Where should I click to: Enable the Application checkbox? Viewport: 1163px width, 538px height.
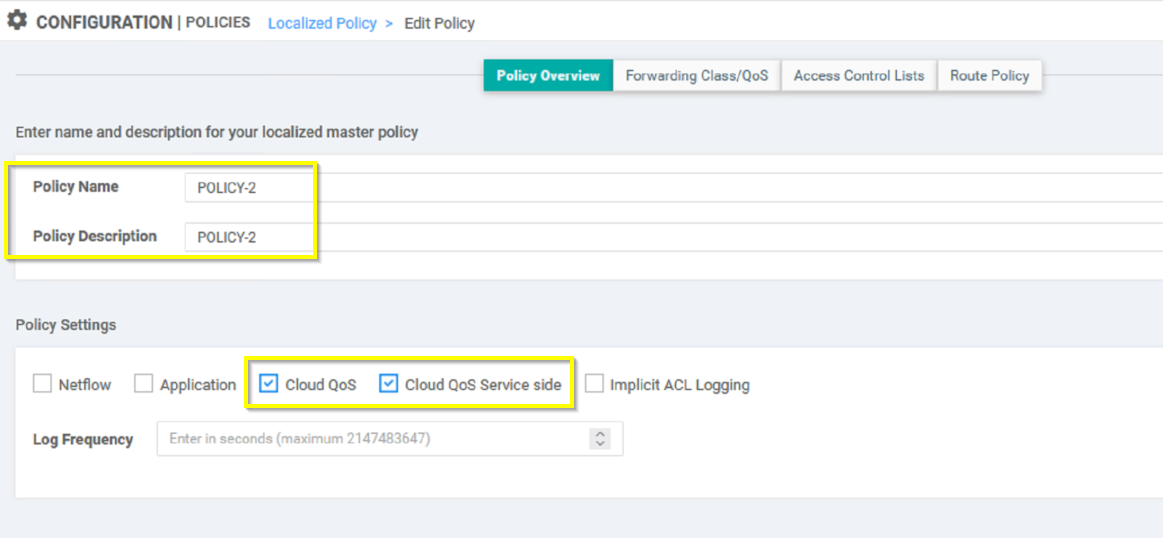144,384
